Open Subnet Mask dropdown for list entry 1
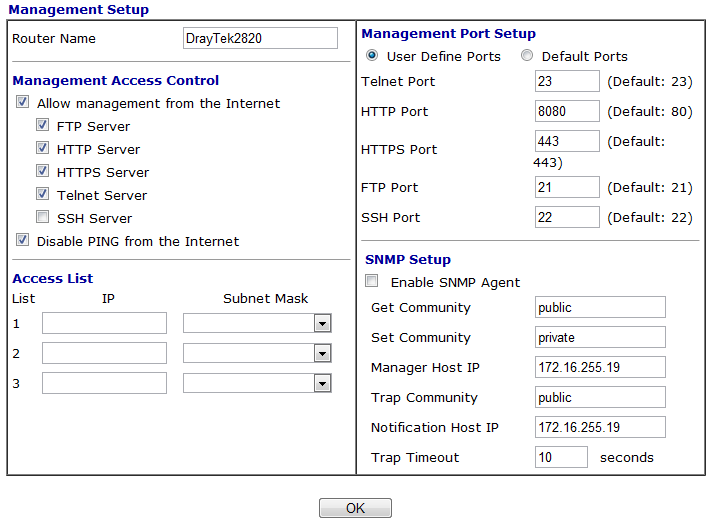The height and width of the screenshot is (522, 712). (x=322, y=323)
